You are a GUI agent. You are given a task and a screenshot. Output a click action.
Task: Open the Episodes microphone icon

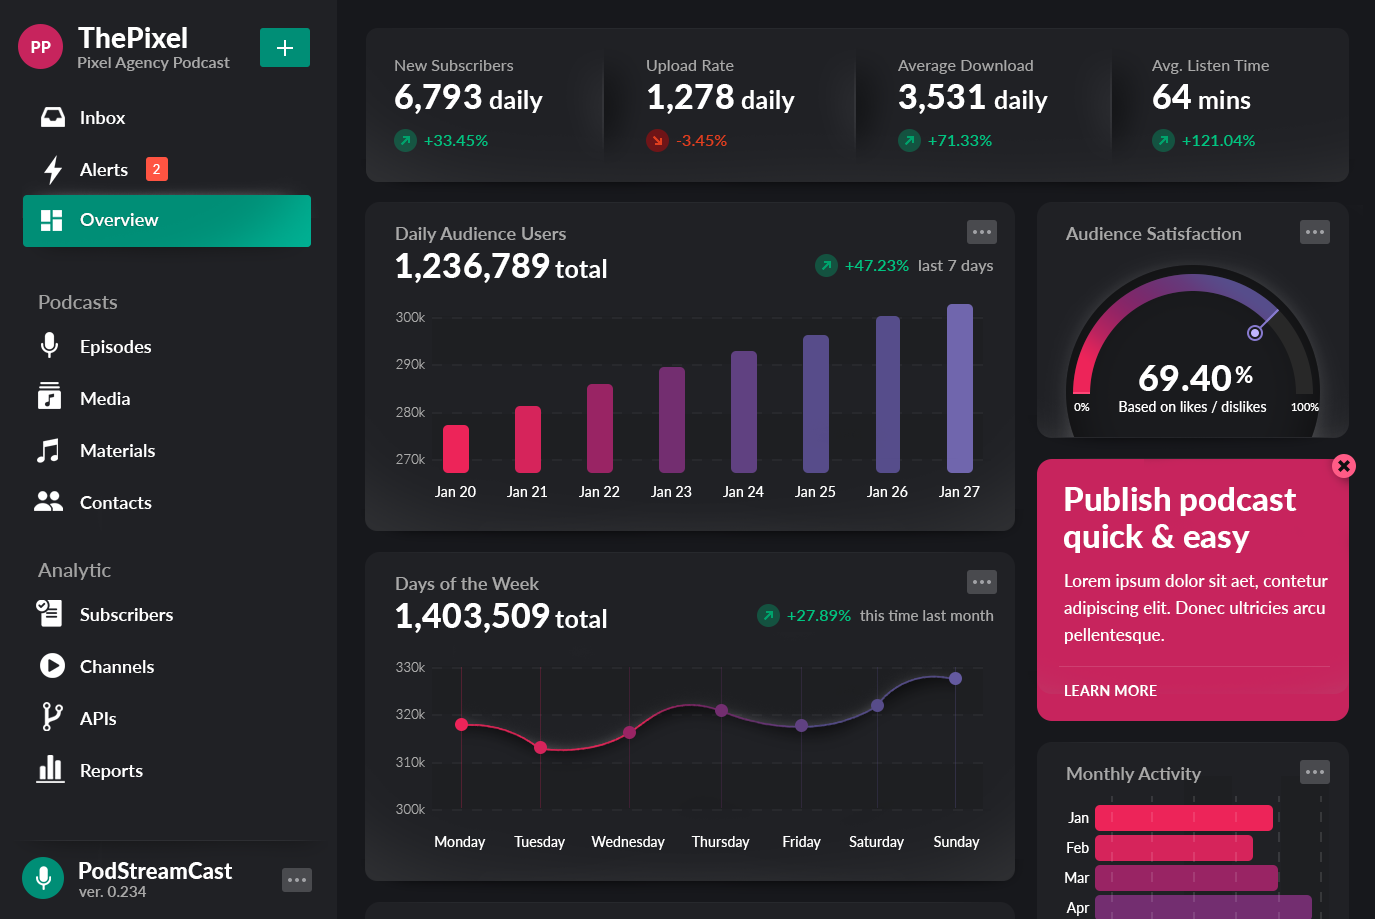coord(49,346)
